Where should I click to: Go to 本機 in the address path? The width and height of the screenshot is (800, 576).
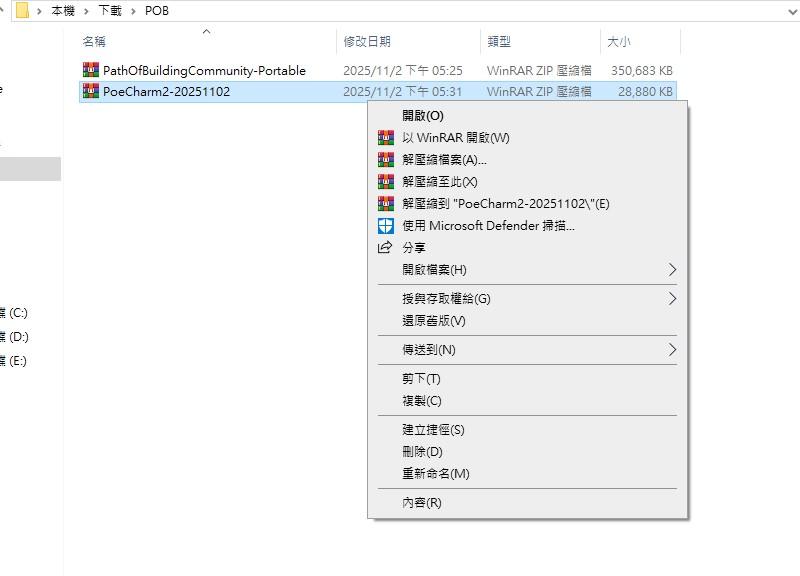click(x=63, y=11)
